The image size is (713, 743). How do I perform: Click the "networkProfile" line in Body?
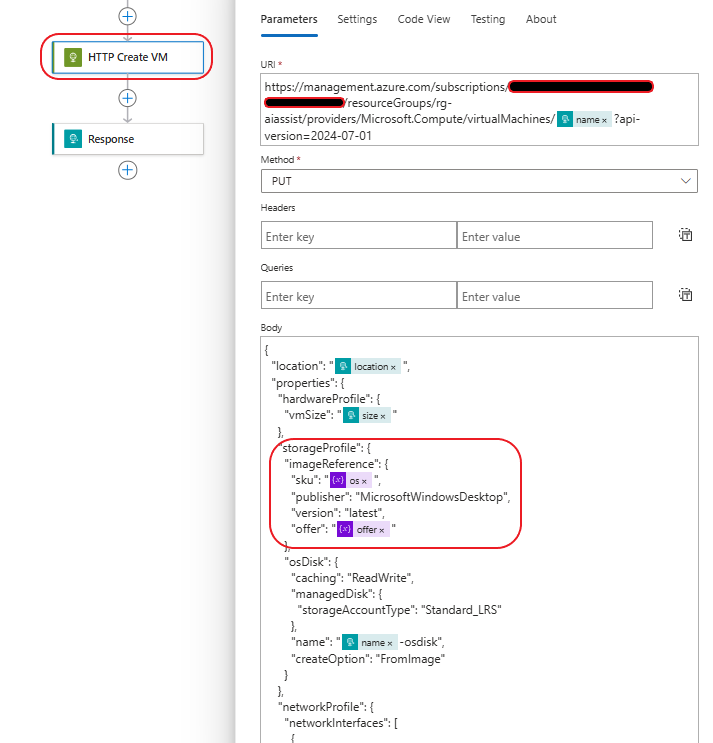tap(325, 707)
